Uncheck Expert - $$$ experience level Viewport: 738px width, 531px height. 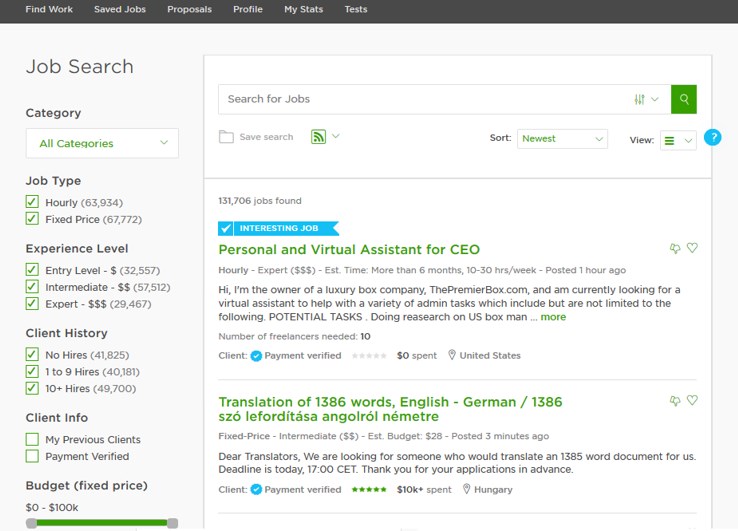pyautogui.click(x=32, y=304)
